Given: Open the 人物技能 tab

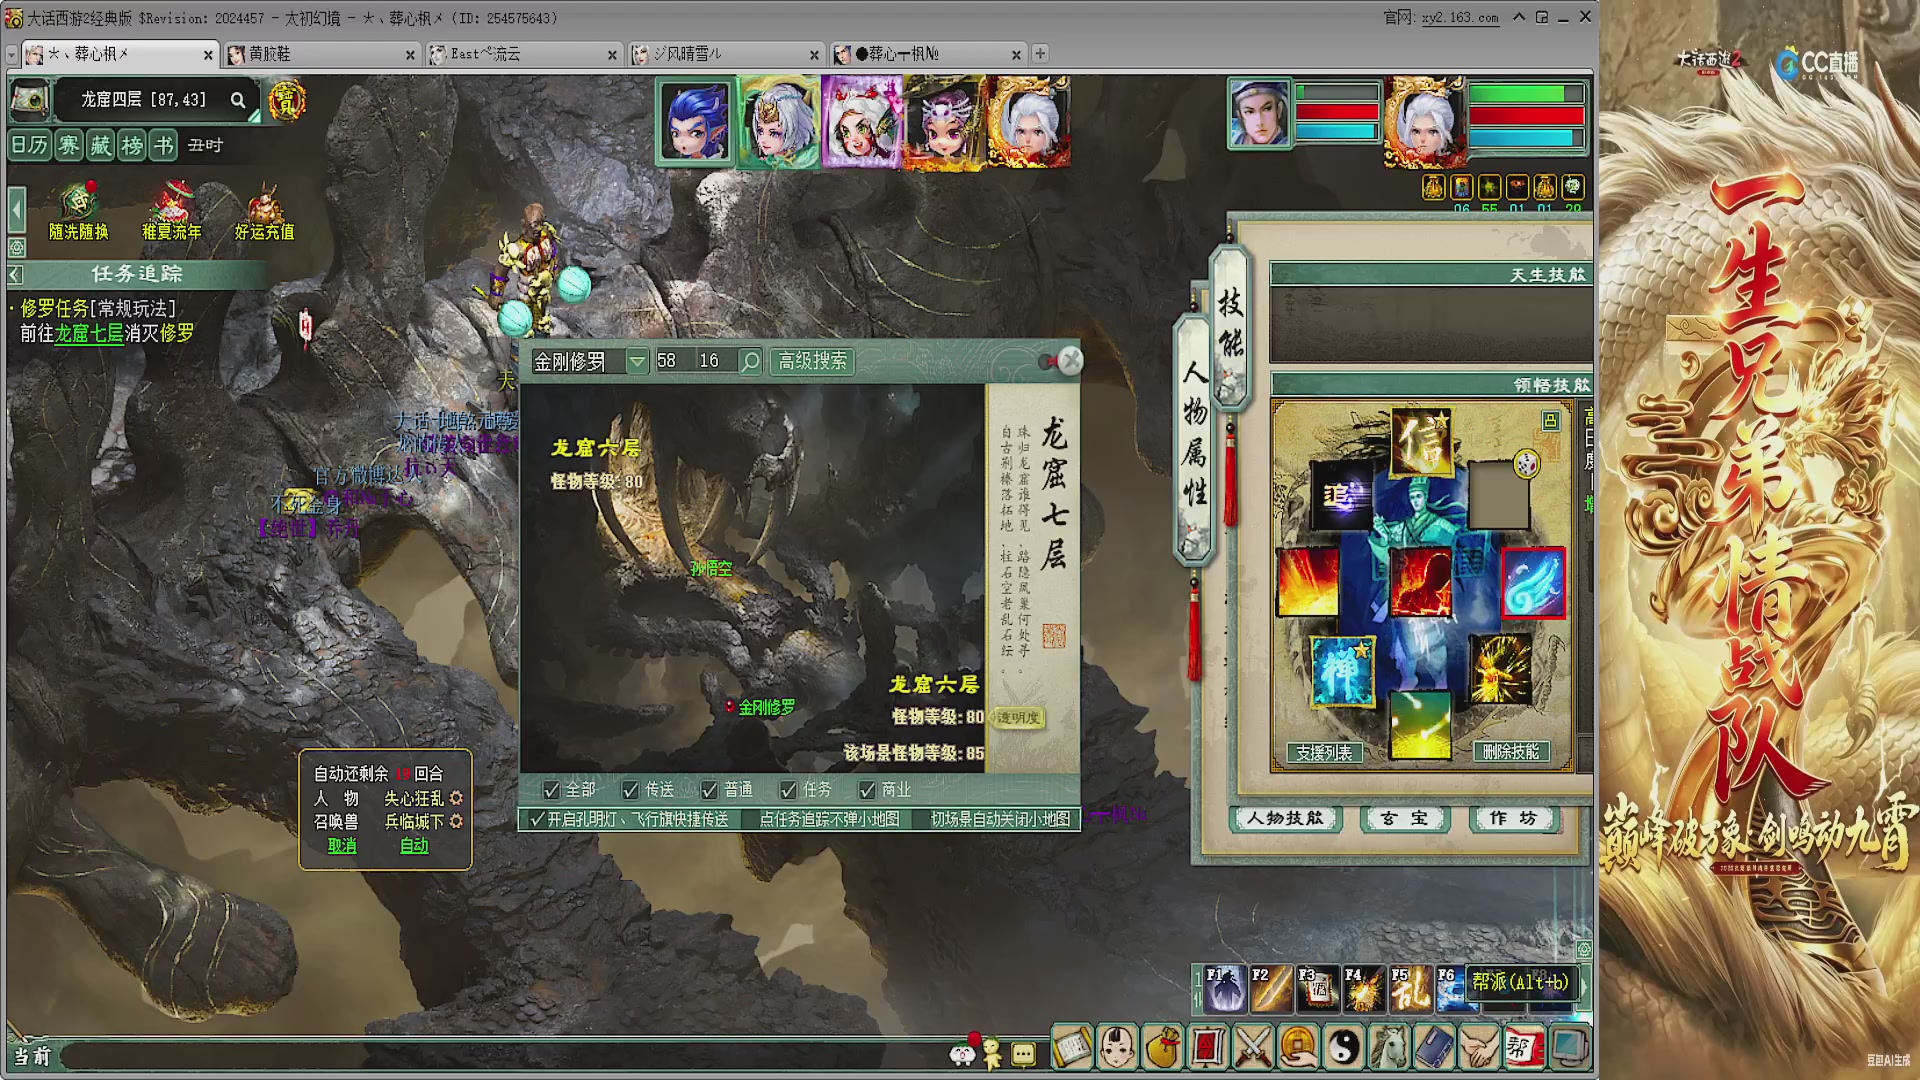Looking at the screenshot, I should point(1285,818).
